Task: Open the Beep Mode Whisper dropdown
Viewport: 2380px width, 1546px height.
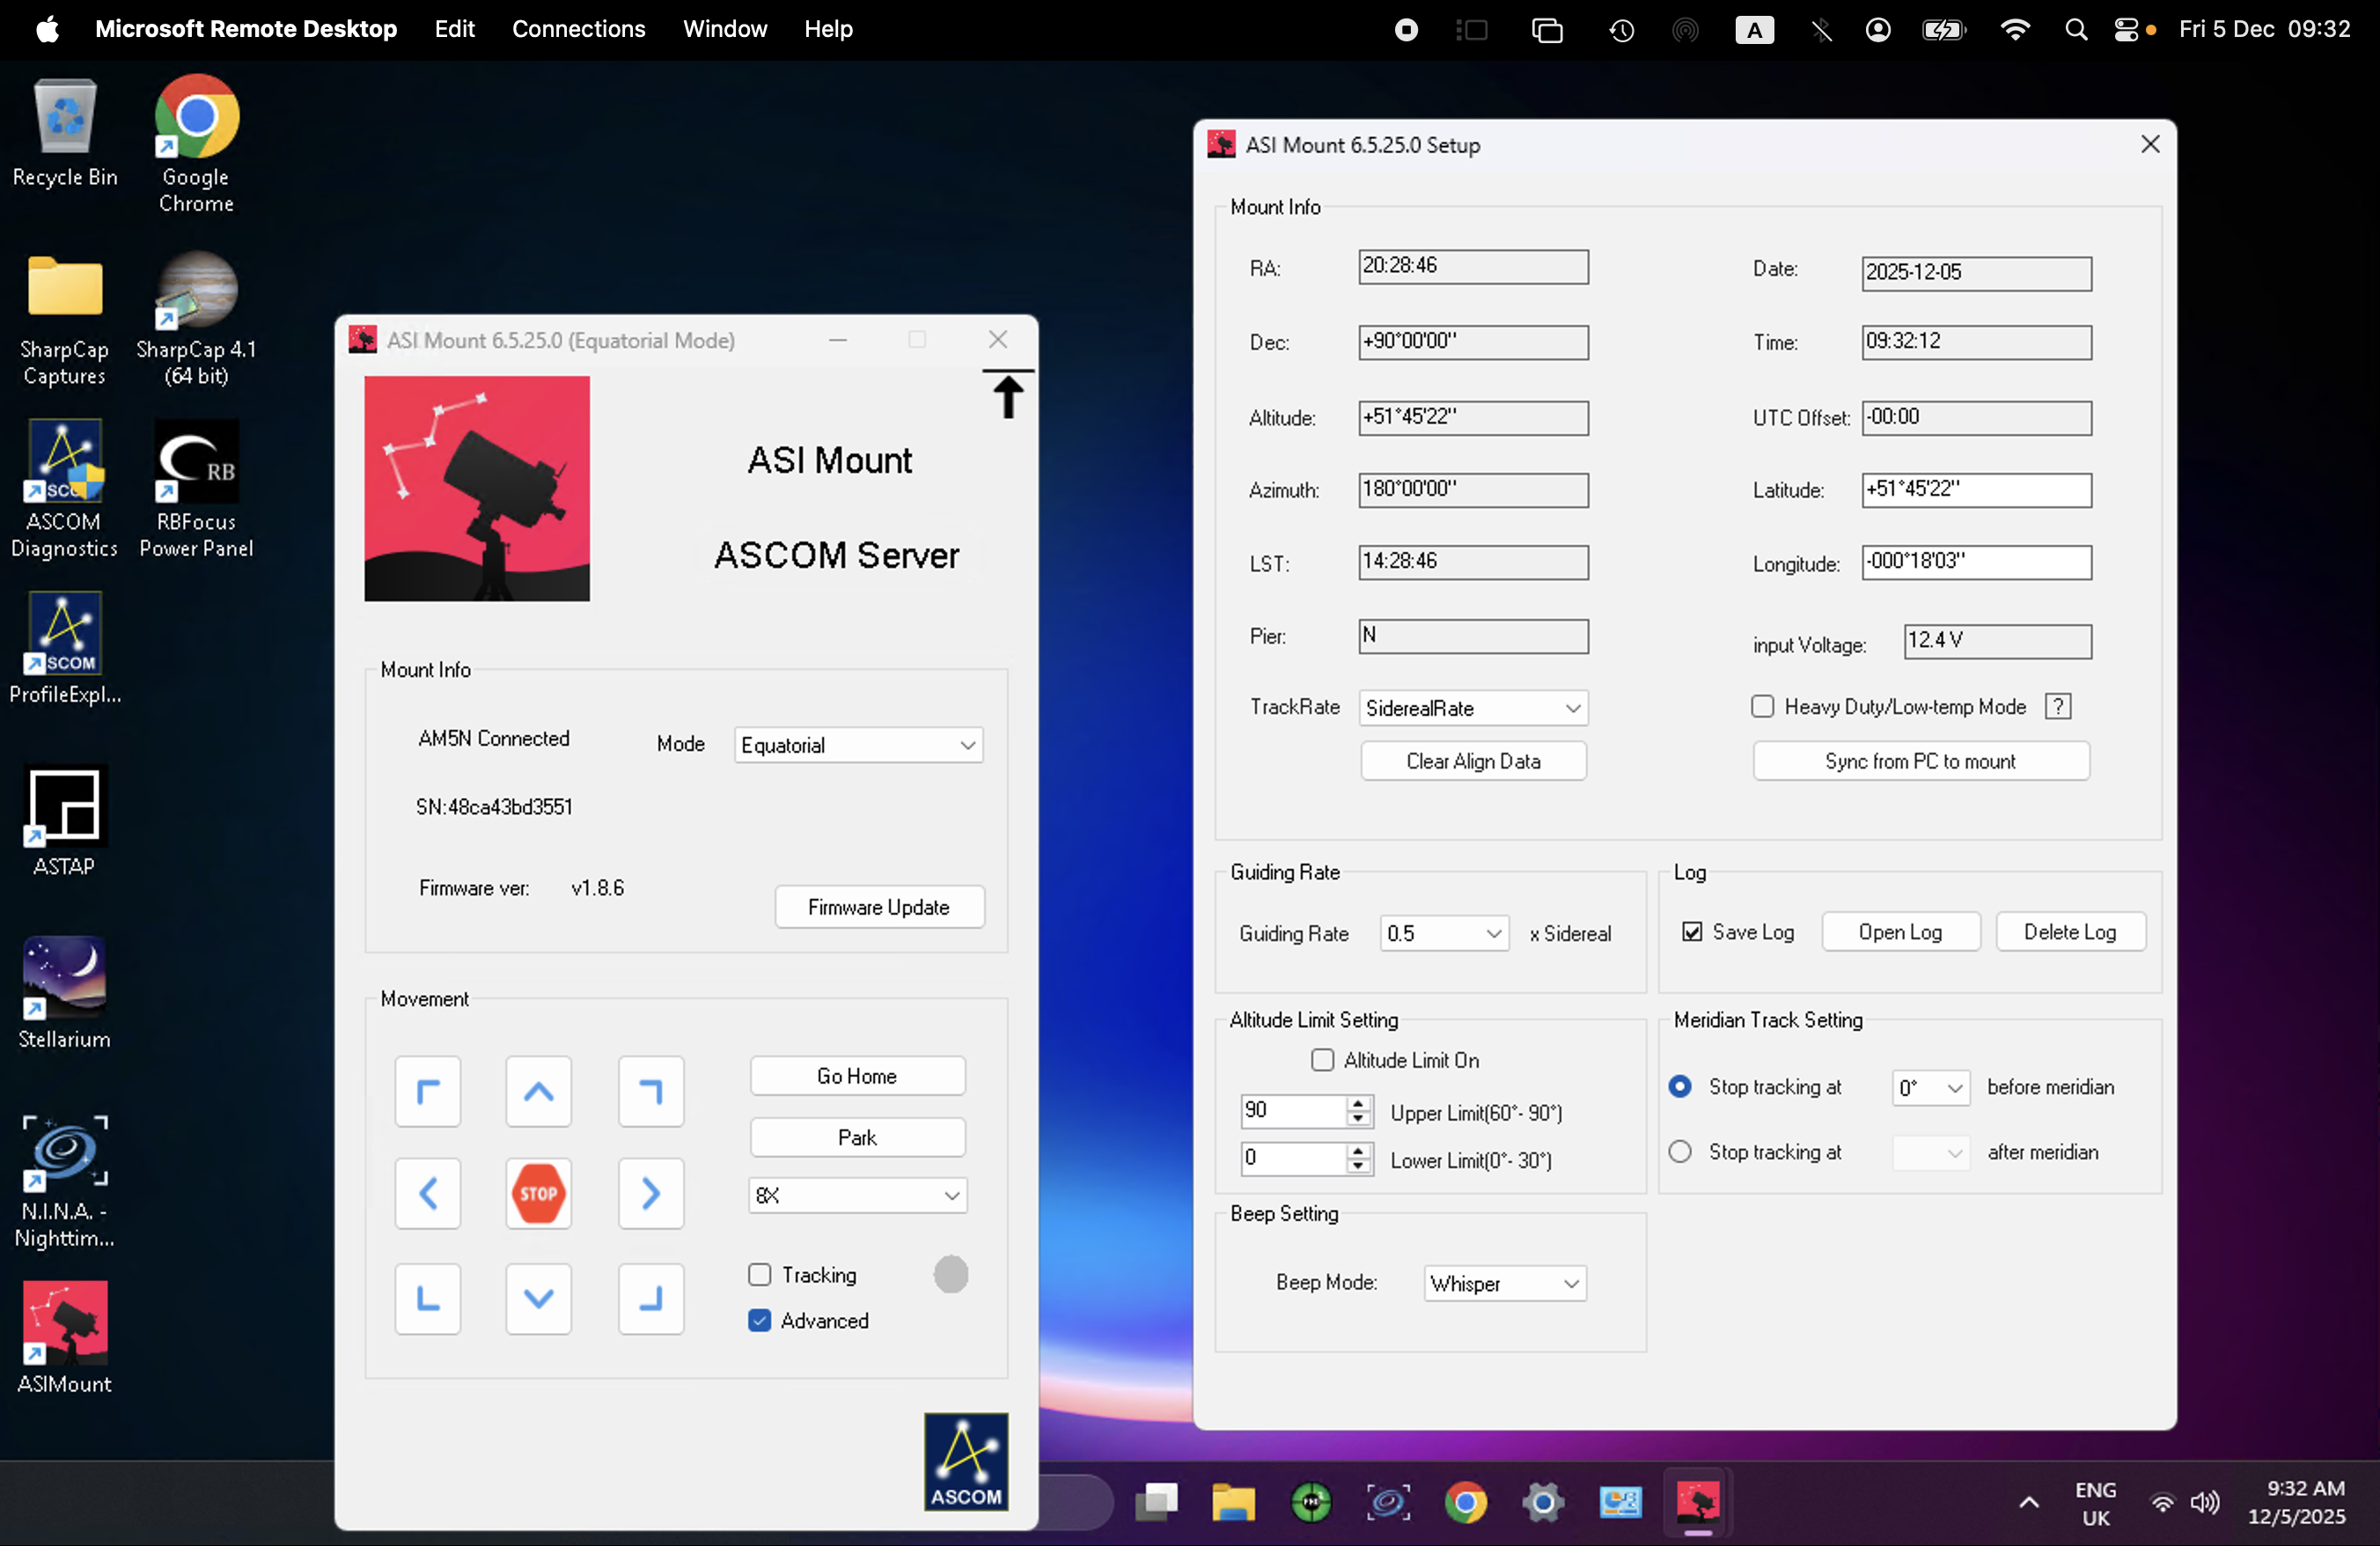Action: [x=1504, y=1283]
